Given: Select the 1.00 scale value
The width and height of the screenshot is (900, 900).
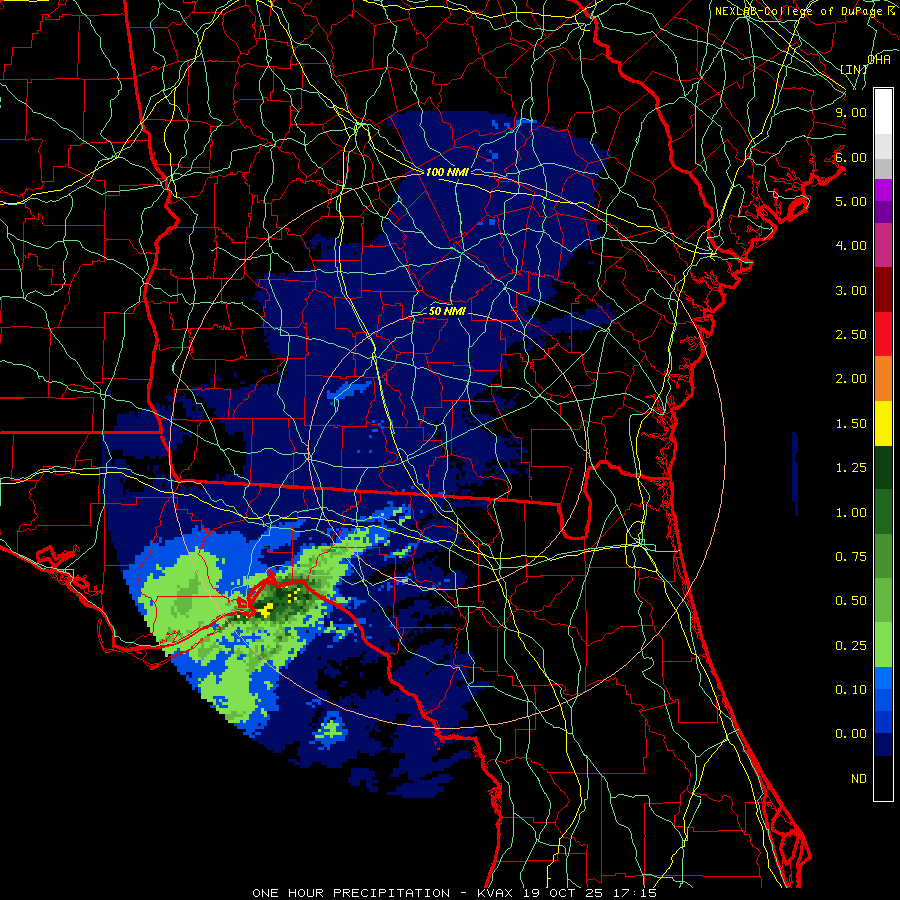Looking at the screenshot, I should 851,513.
